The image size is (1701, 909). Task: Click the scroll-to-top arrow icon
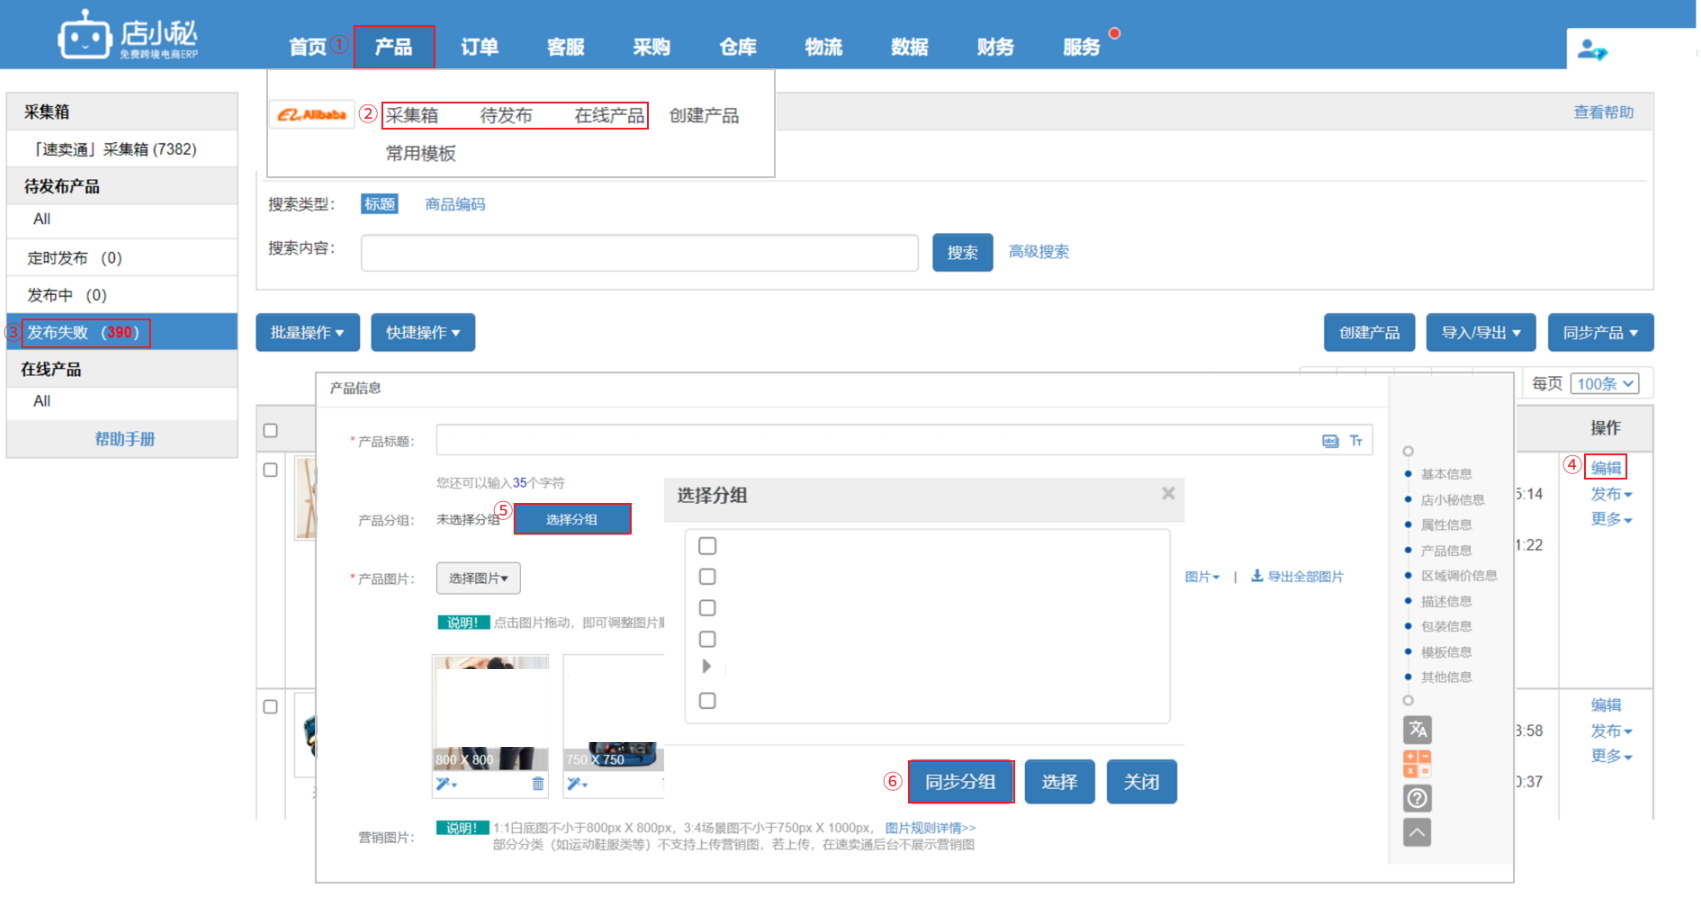click(1417, 832)
